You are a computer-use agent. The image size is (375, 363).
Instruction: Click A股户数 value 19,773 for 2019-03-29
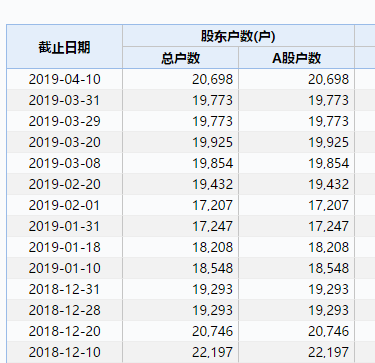point(329,121)
